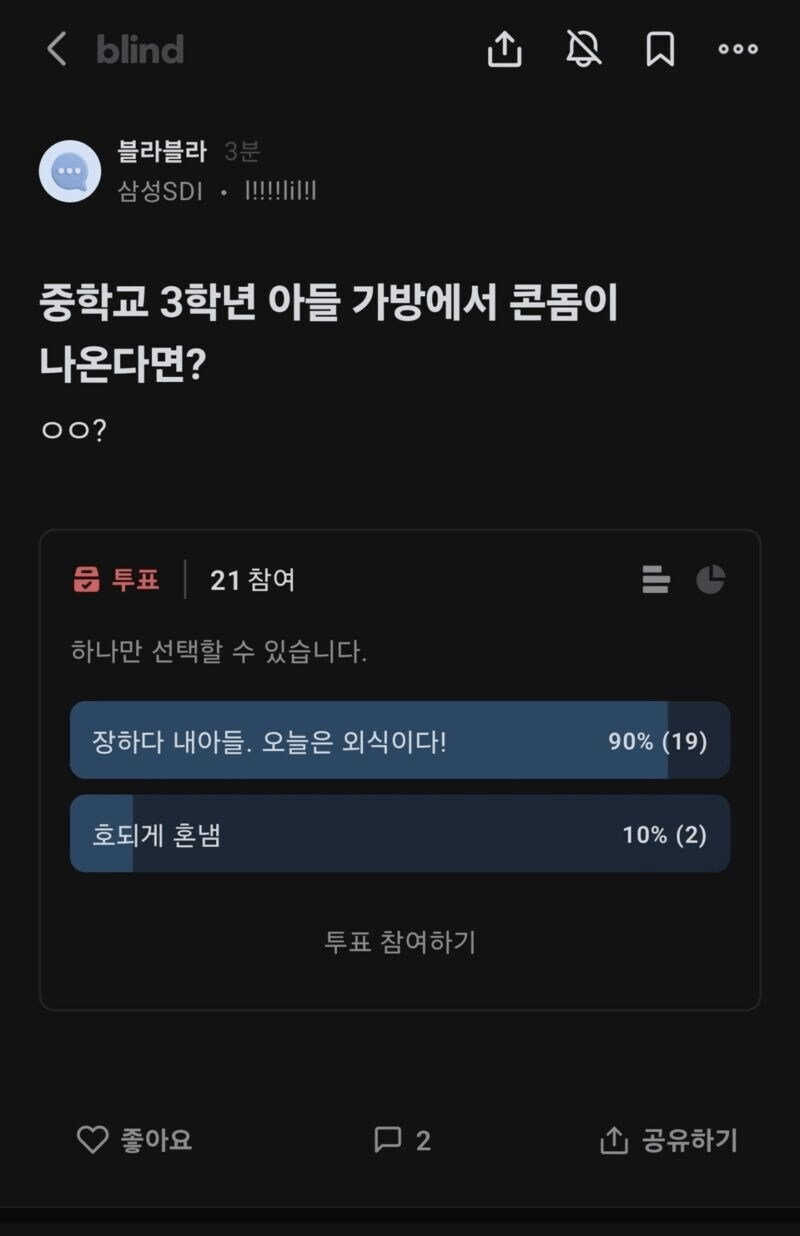Viewport: 800px width, 1236px height.
Task: Switch poll results to pie chart view
Action: coord(710,580)
